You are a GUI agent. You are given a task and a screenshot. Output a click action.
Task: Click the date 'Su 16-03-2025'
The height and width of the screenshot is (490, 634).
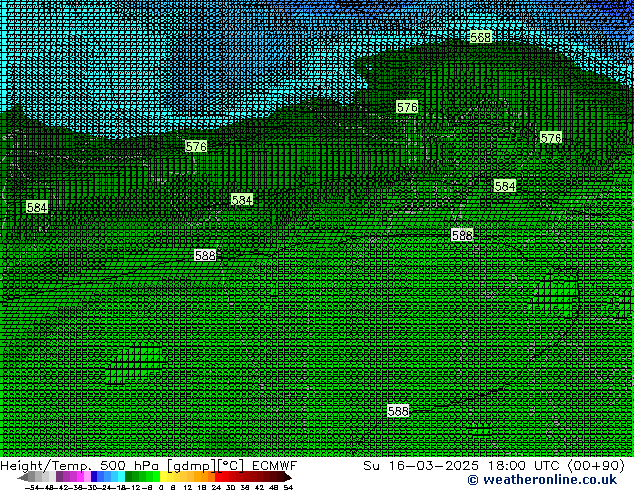click(421, 465)
